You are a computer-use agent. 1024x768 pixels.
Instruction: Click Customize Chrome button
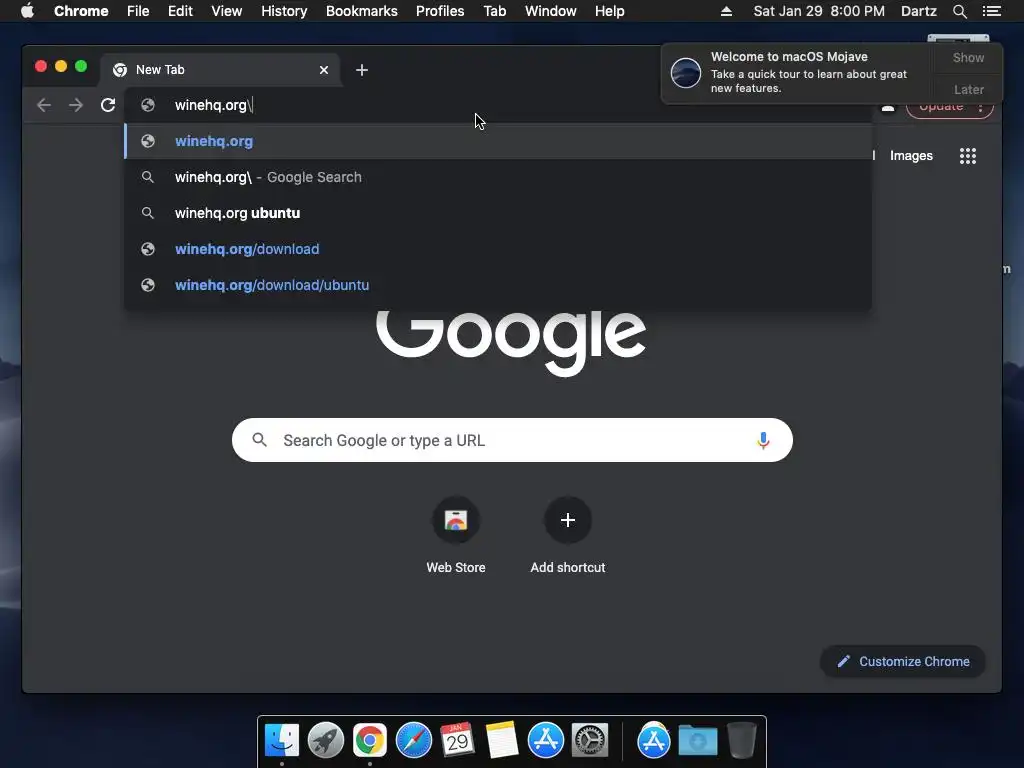tap(903, 662)
